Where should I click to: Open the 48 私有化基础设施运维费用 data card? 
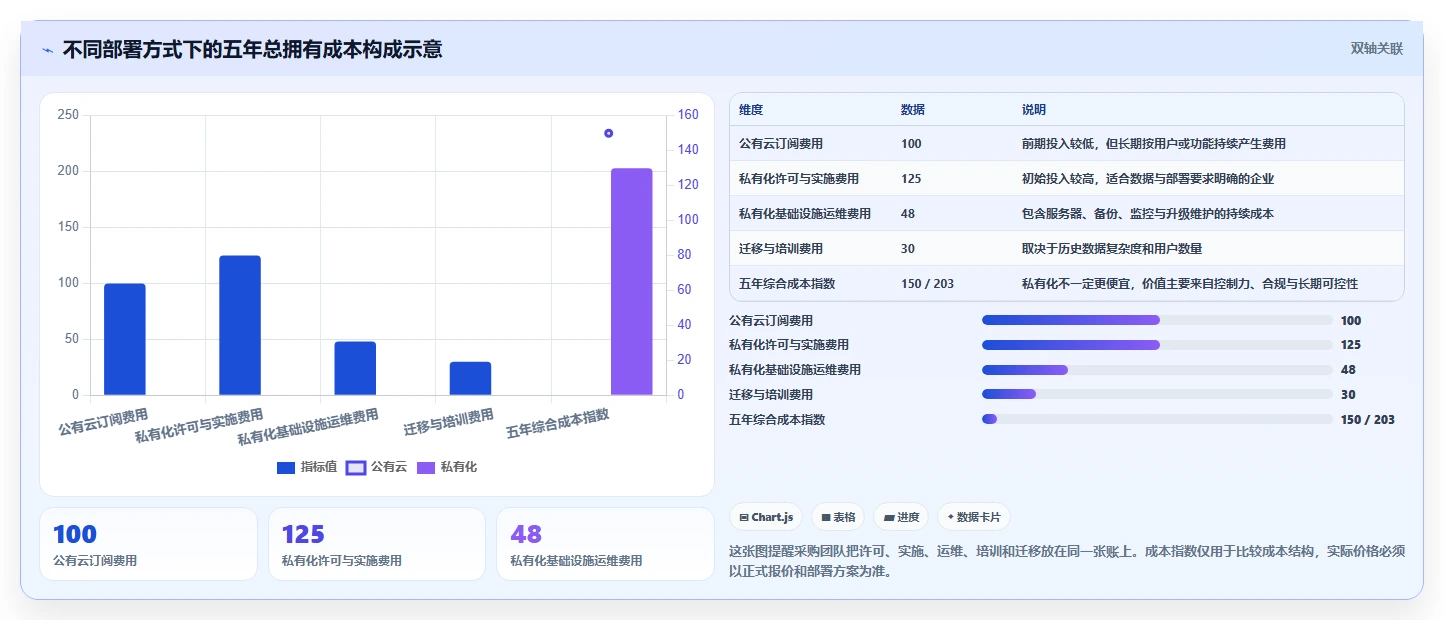point(605,544)
